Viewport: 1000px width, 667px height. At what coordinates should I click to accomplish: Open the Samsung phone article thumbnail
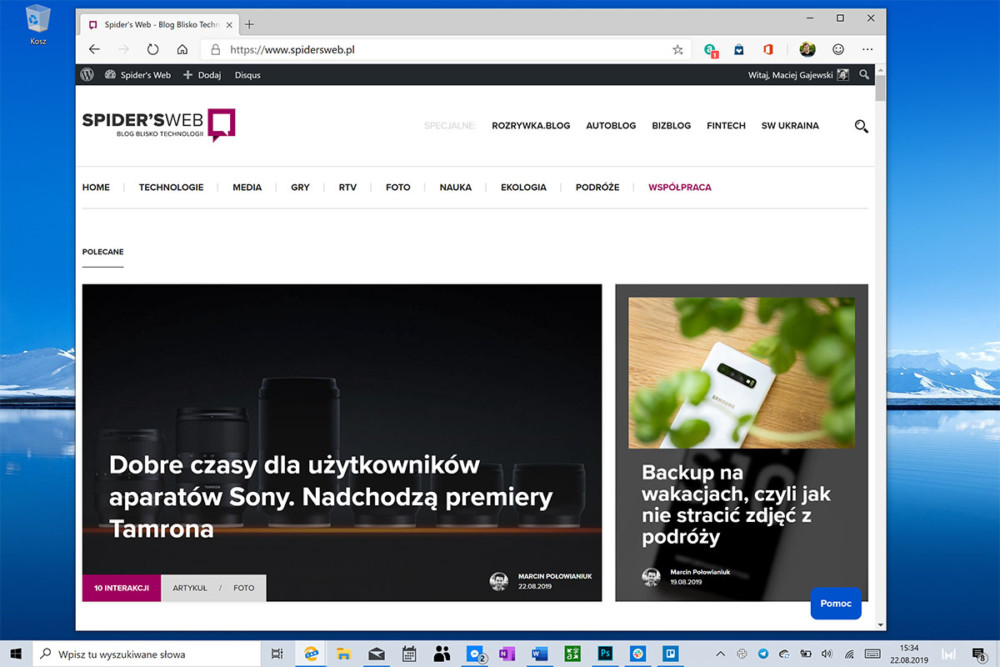tap(741, 373)
